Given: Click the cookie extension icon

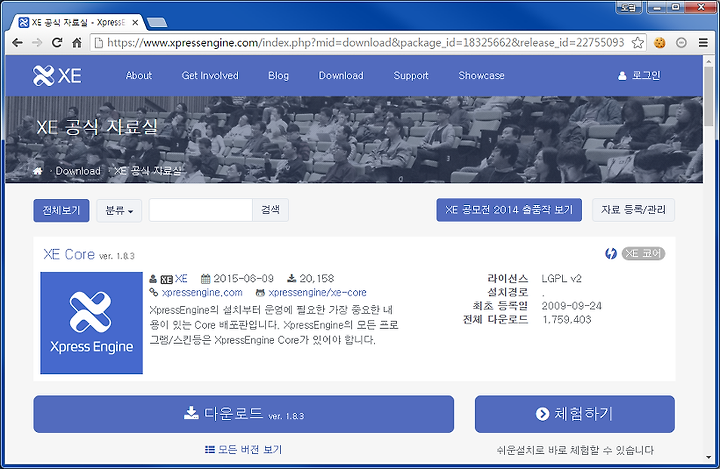Looking at the screenshot, I should [659, 43].
